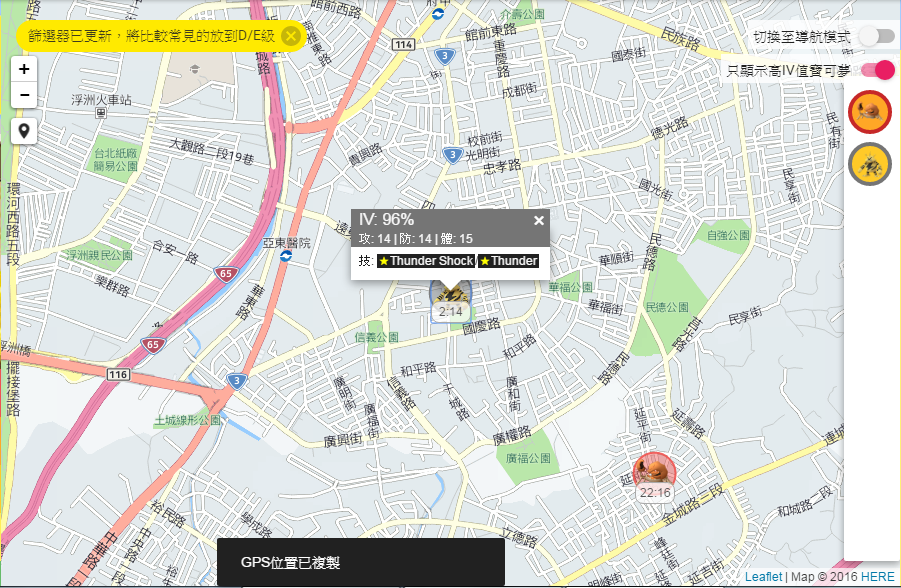
Task: Locate my position with the pin button
Action: [24, 132]
